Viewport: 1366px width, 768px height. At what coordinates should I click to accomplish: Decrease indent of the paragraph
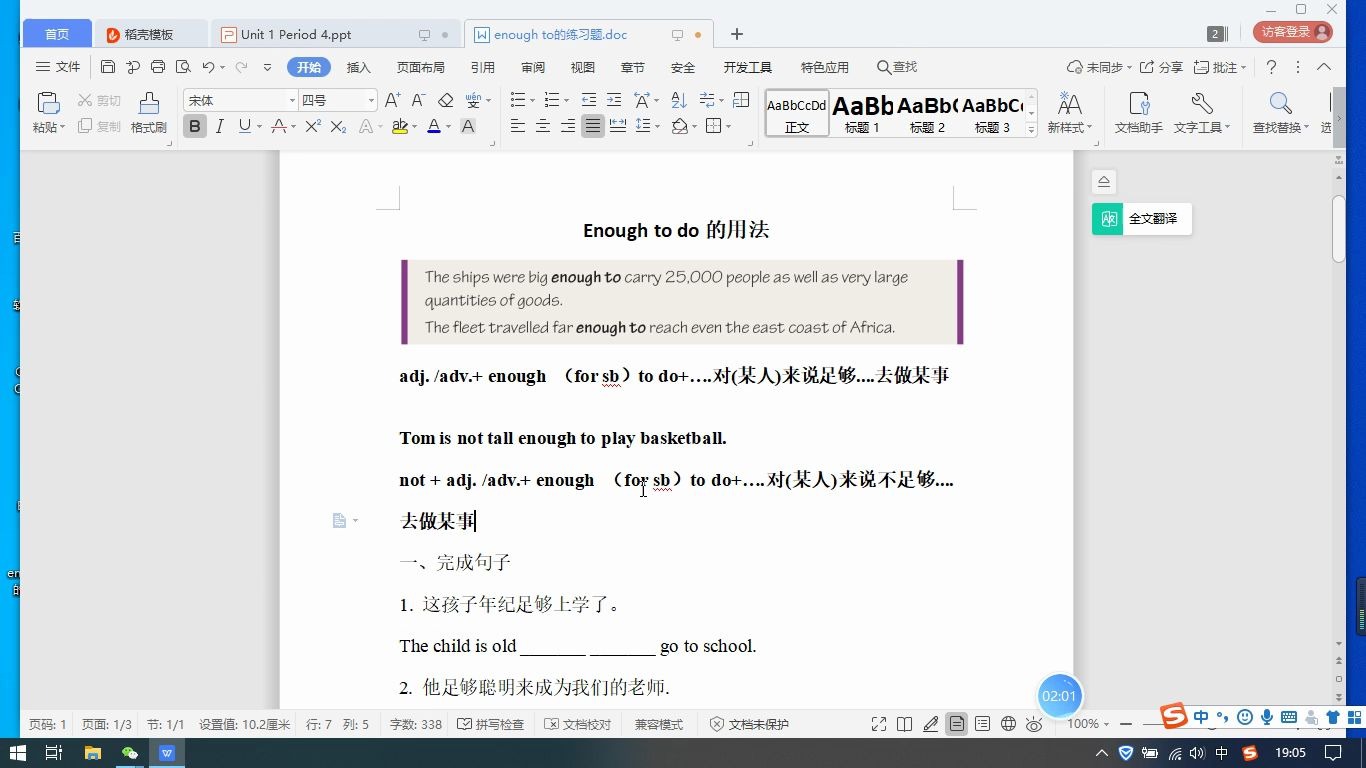point(589,100)
